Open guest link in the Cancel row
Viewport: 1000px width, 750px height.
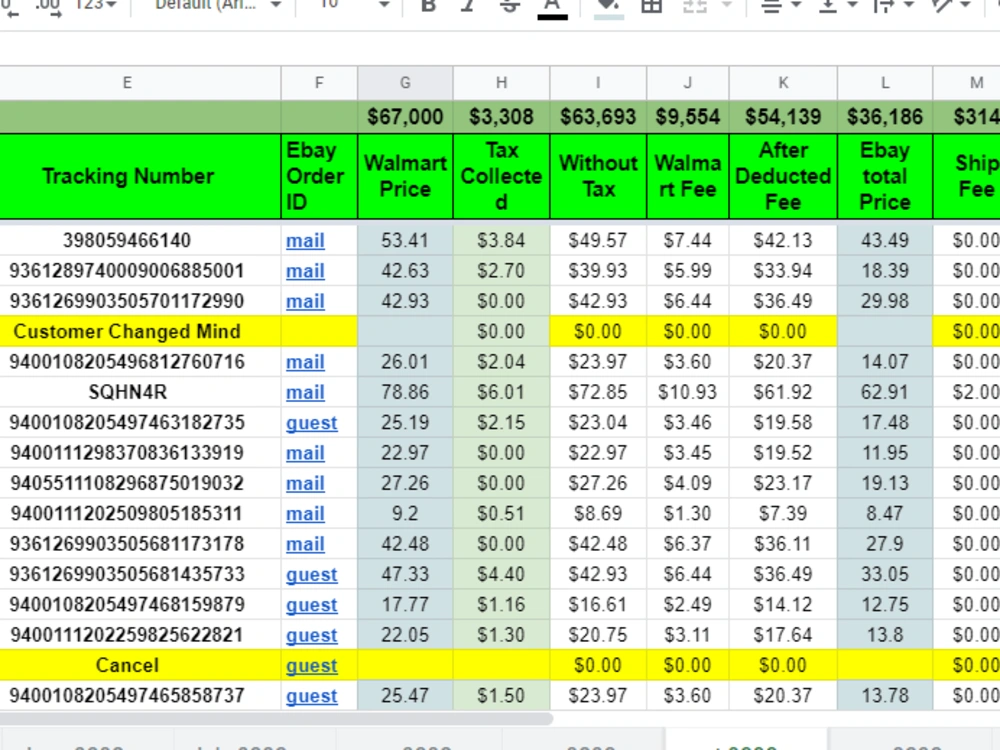coord(311,666)
